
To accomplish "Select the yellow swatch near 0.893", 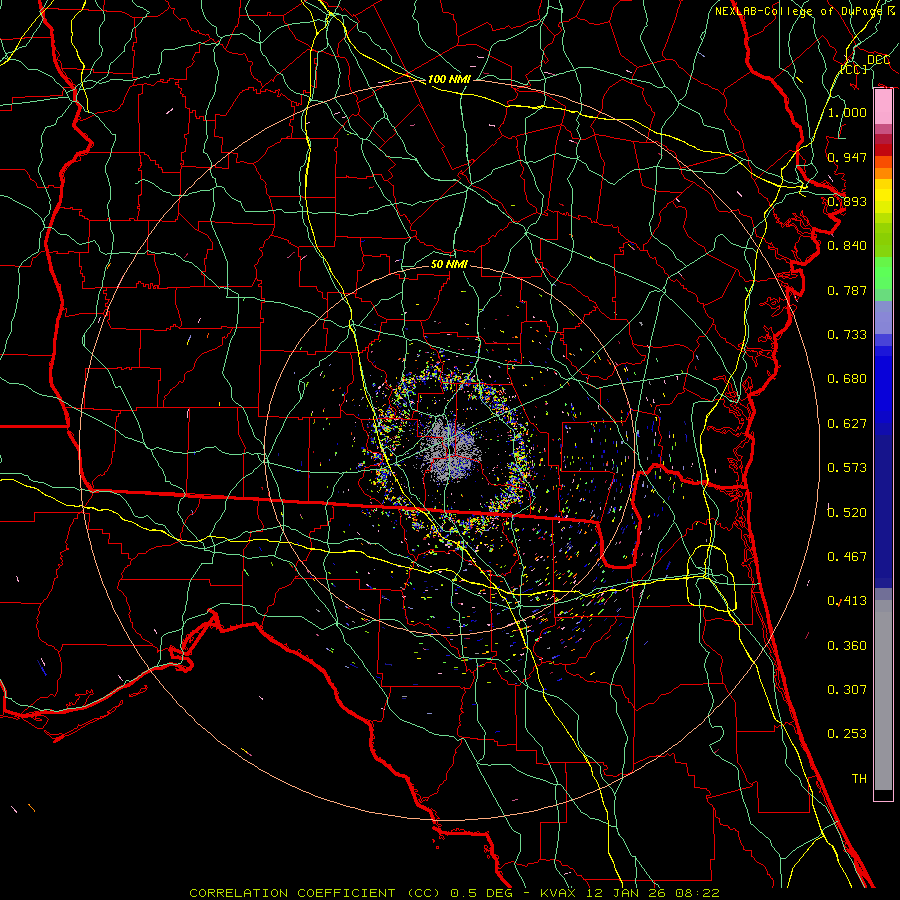I will point(882,200).
